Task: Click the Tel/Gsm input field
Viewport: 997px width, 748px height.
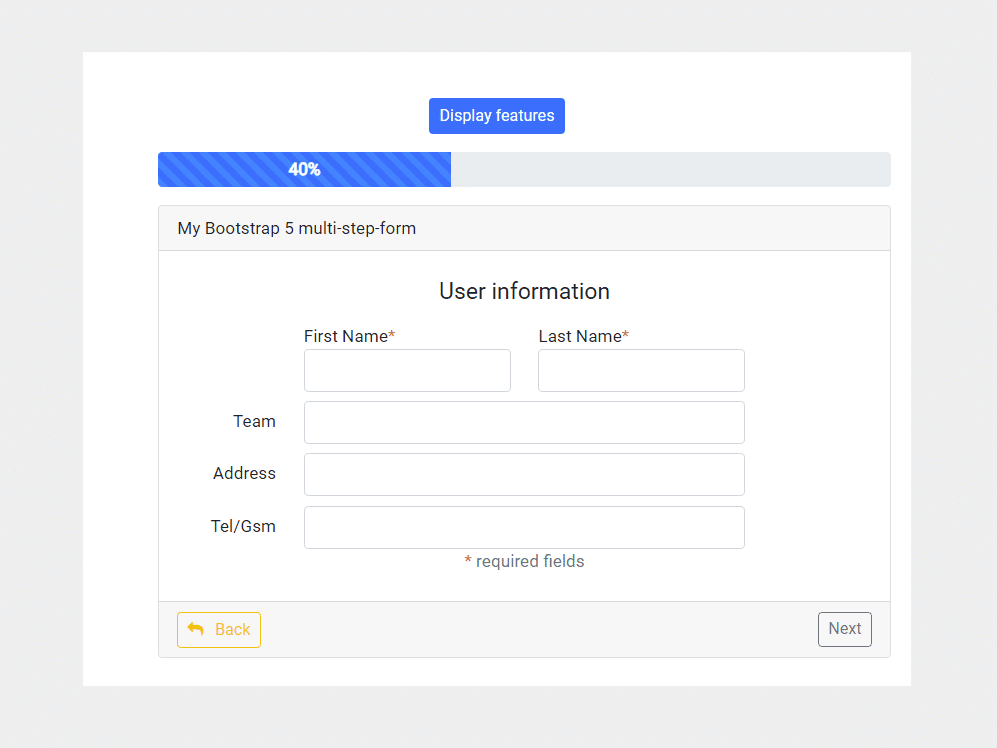Action: click(524, 527)
